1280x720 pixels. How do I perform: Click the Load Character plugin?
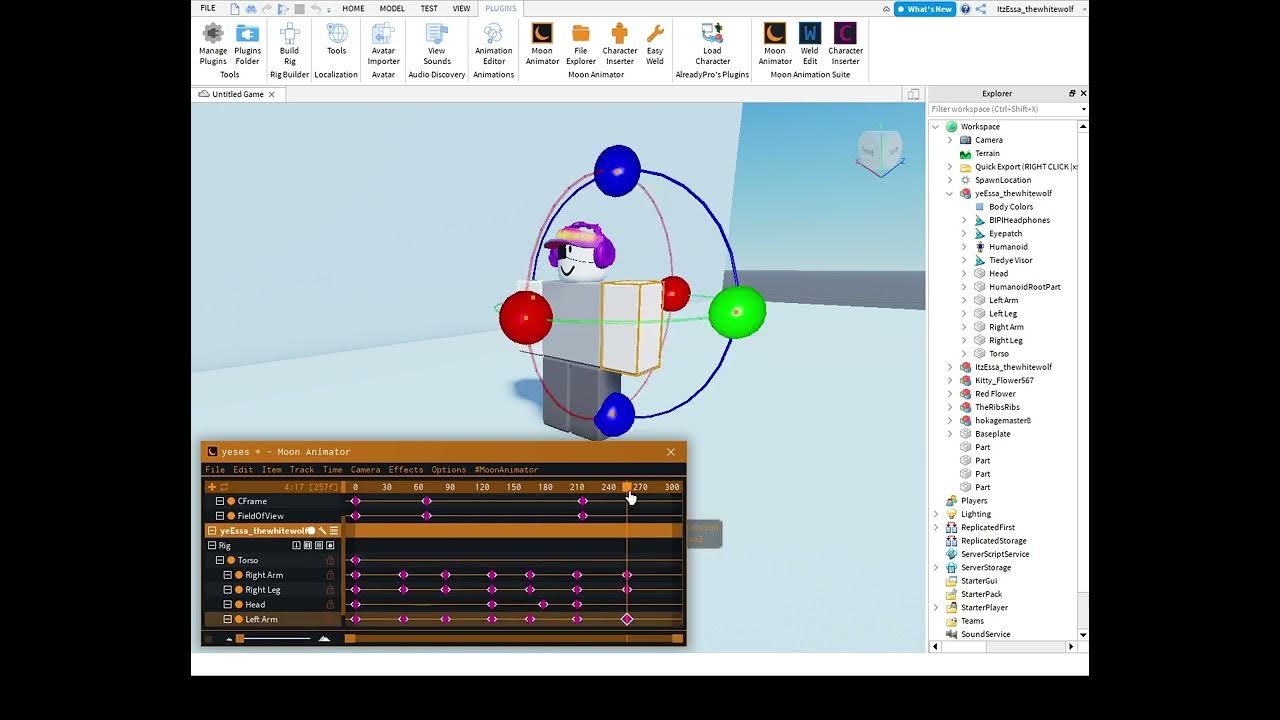(x=712, y=45)
